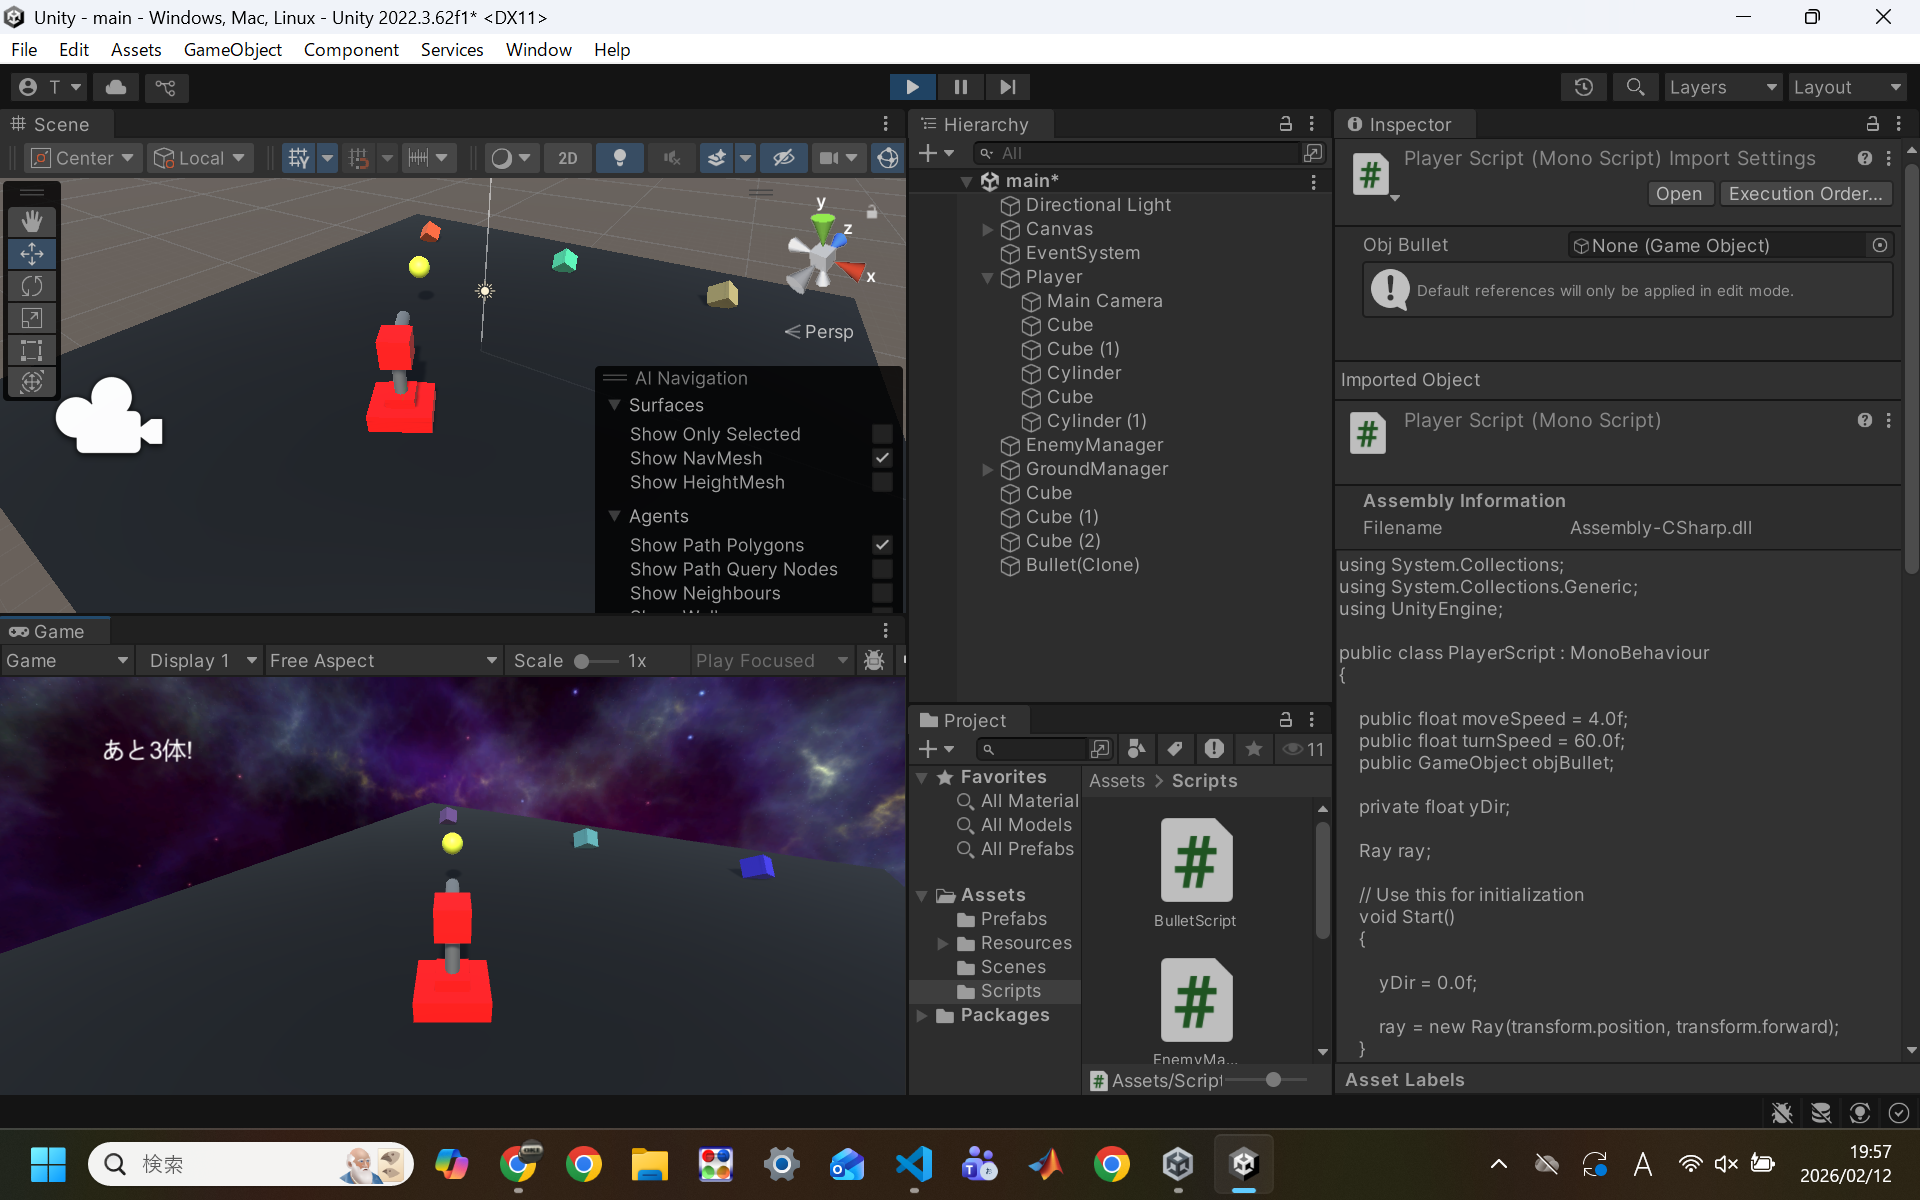
Task: Open the Undo History icon
Action: click(x=1583, y=87)
